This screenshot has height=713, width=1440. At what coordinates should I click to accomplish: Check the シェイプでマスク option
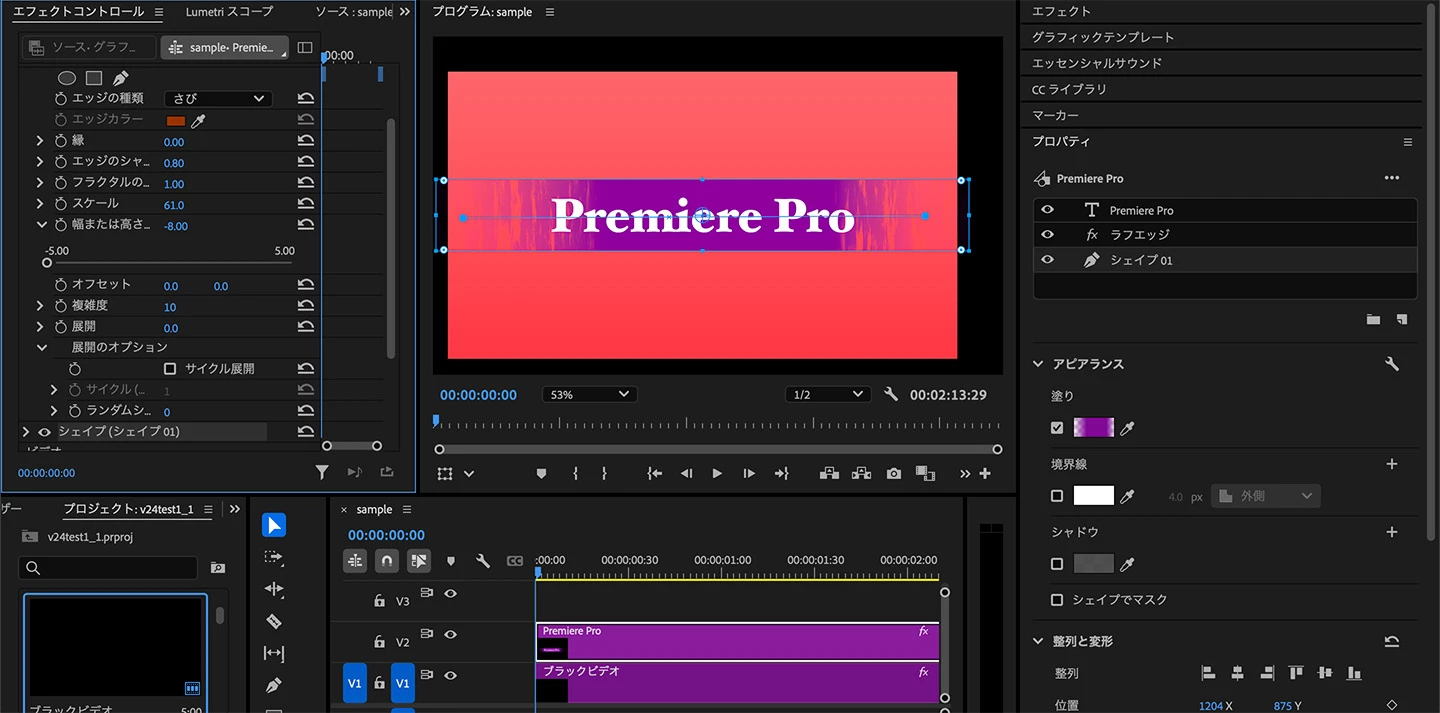[1057, 600]
